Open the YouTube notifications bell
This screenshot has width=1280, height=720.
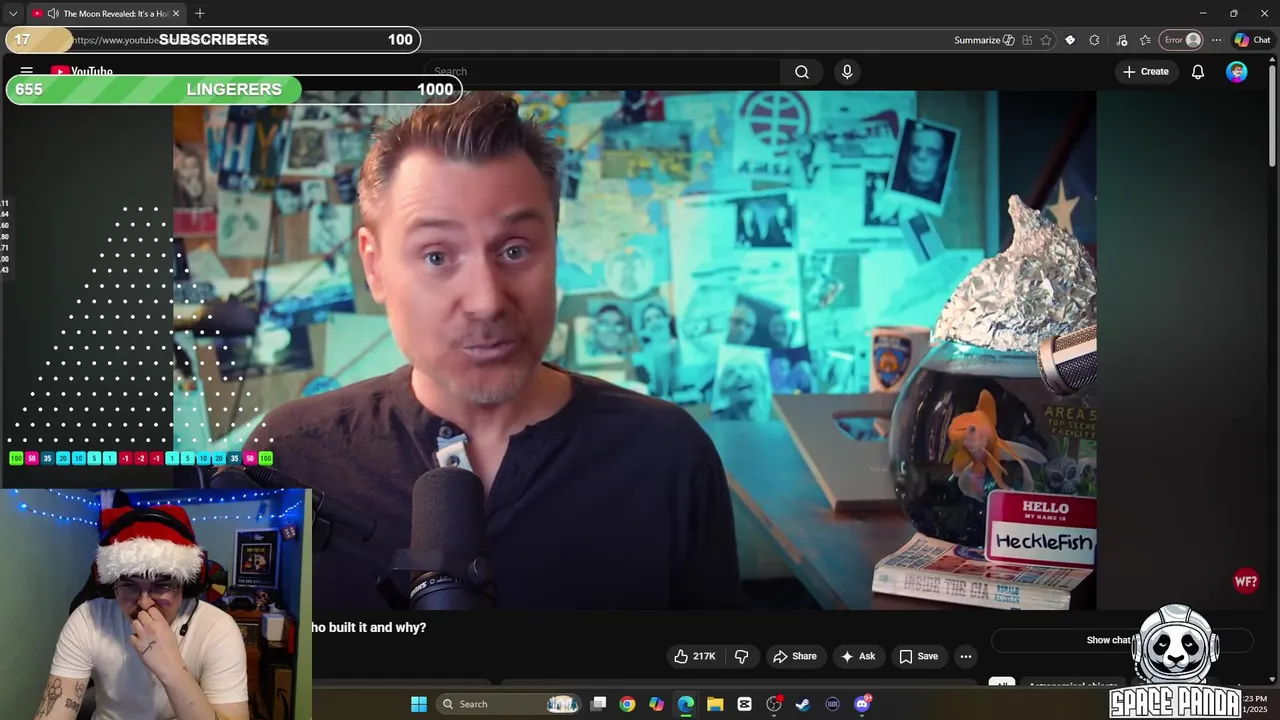[x=1198, y=72]
